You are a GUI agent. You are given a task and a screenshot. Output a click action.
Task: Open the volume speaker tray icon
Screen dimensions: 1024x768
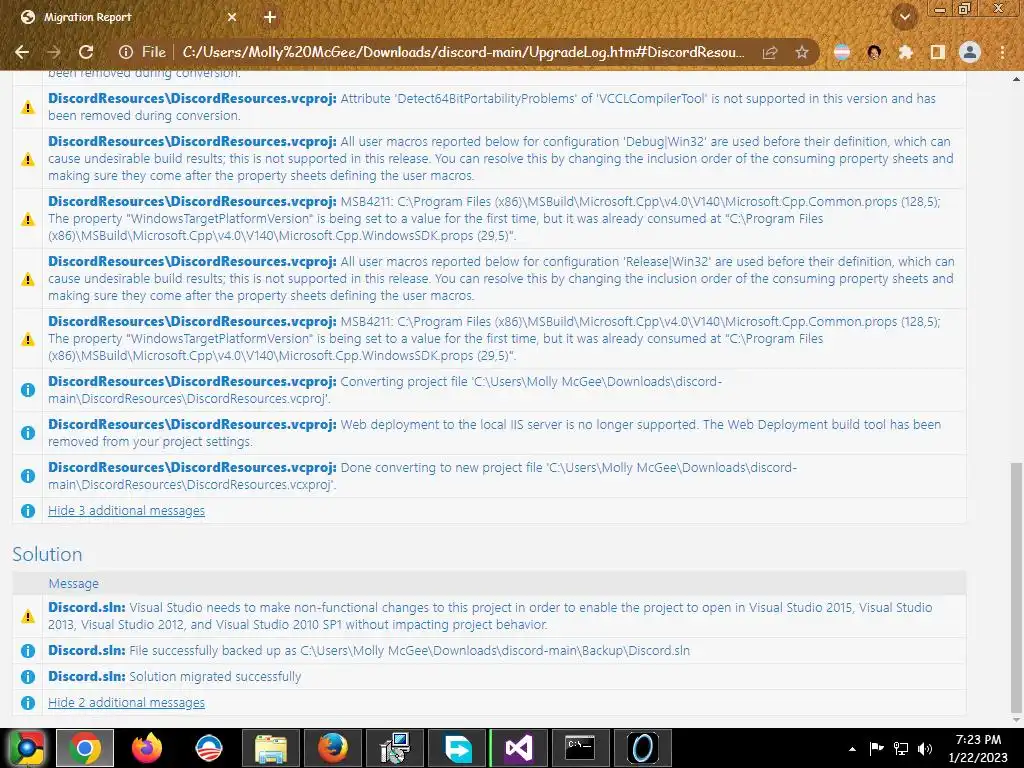point(925,749)
